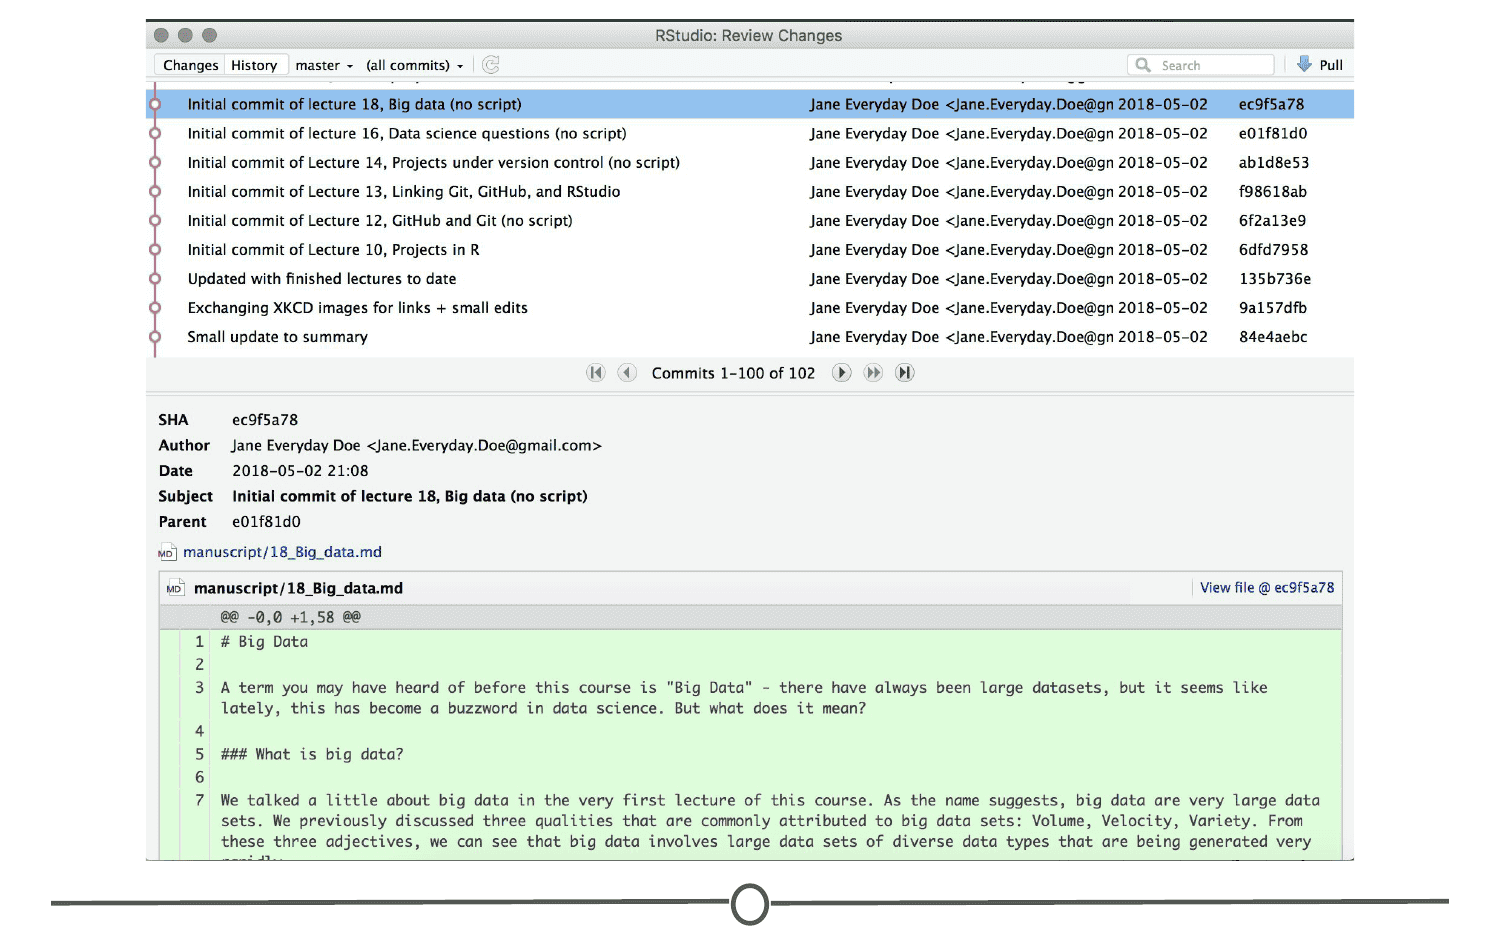Select commit 'Updated with finished lectures to date'
This screenshot has height=938, width=1500.
point(750,279)
